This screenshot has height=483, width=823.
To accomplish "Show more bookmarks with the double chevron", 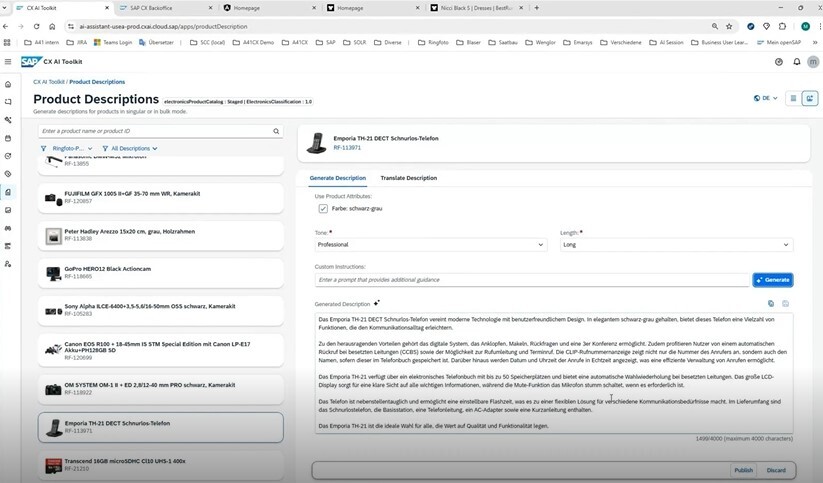I will (815, 43).
